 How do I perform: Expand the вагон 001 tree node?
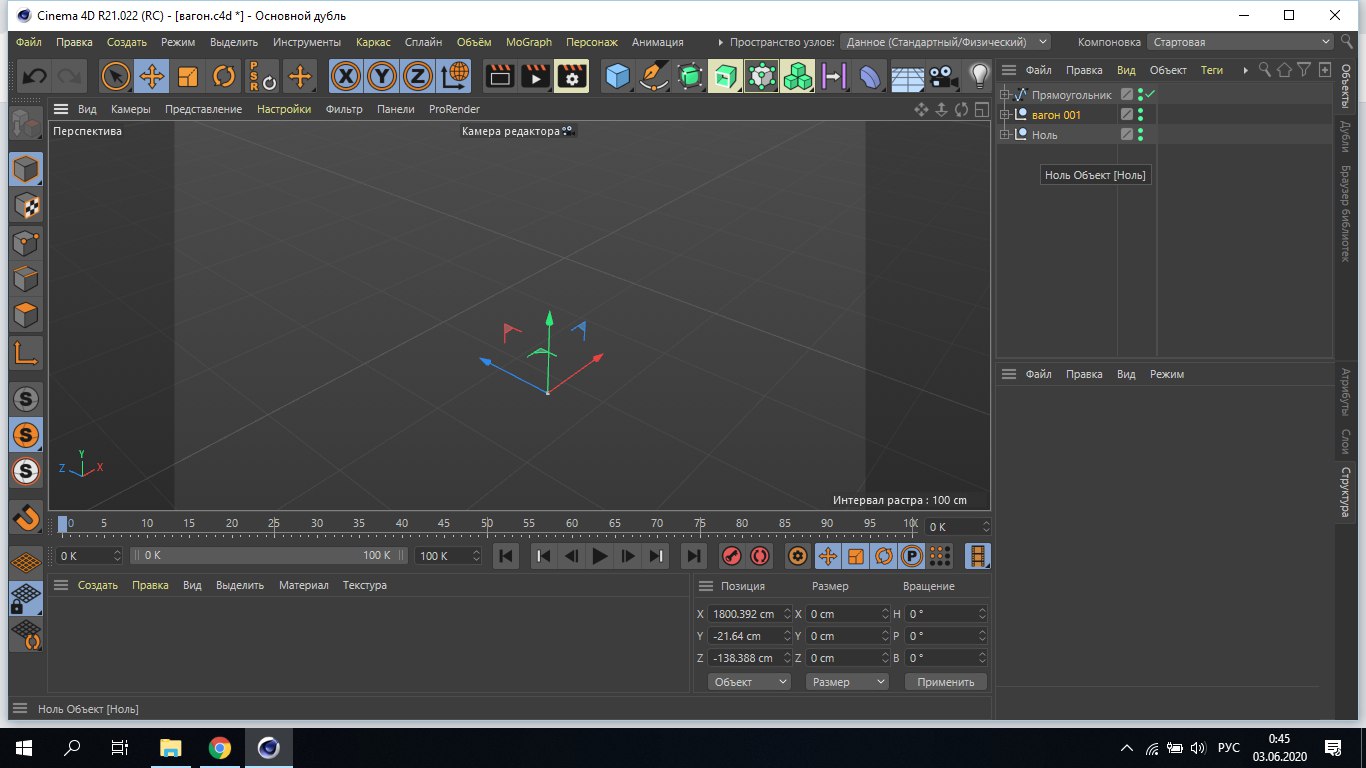(1005, 115)
